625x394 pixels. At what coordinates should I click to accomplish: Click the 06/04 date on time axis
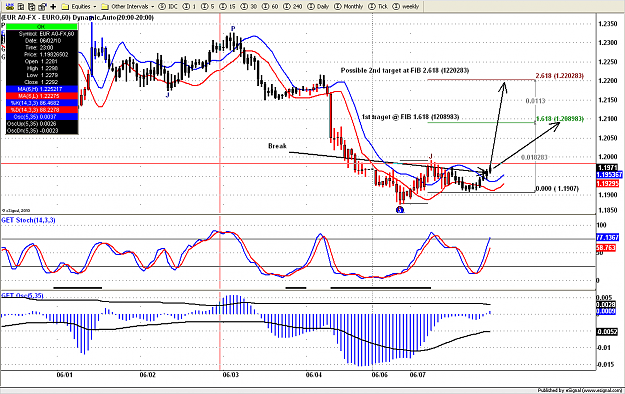pos(314,375)
